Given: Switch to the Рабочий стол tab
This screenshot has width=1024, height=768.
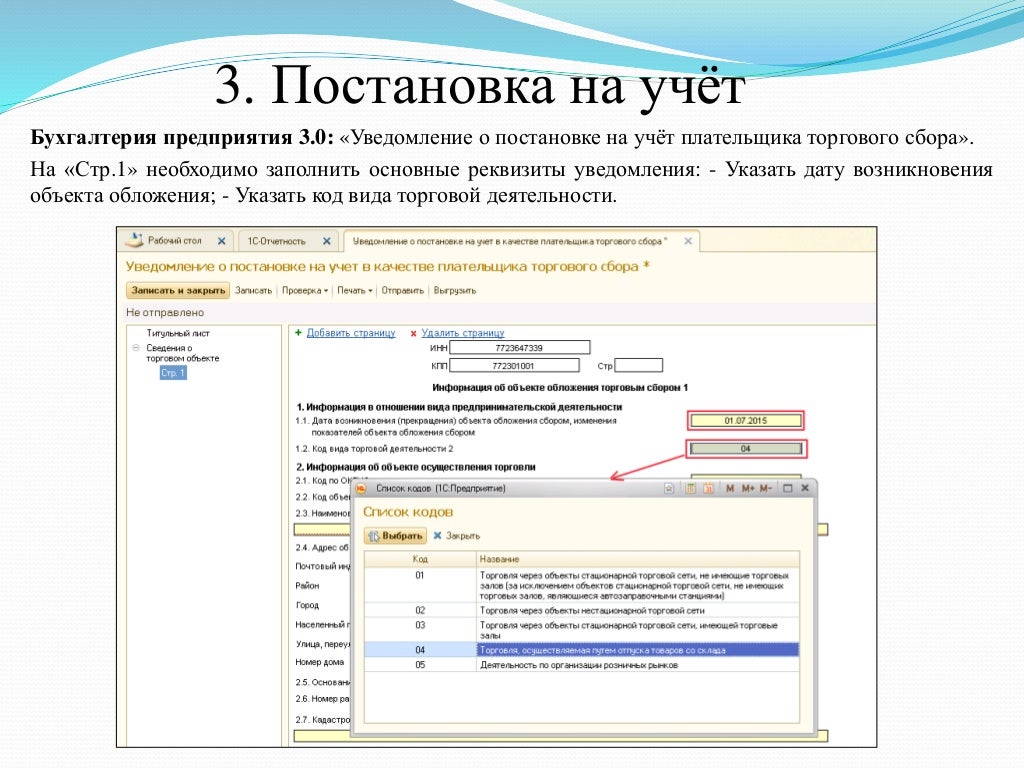Looking at the screenshot, I should [x=174, y=240].
